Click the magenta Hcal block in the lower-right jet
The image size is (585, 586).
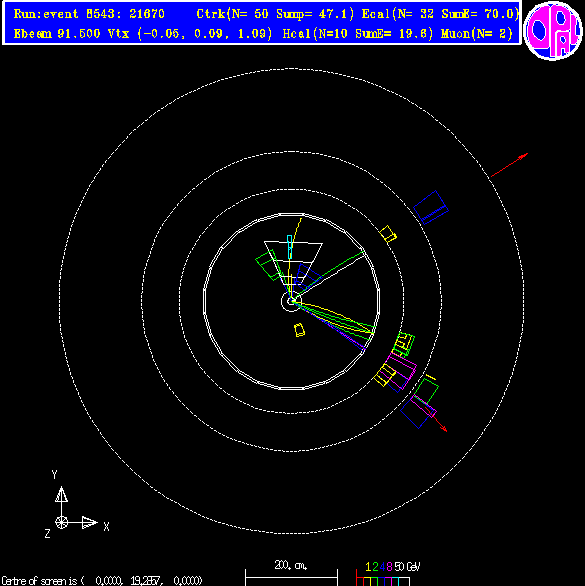401,371
